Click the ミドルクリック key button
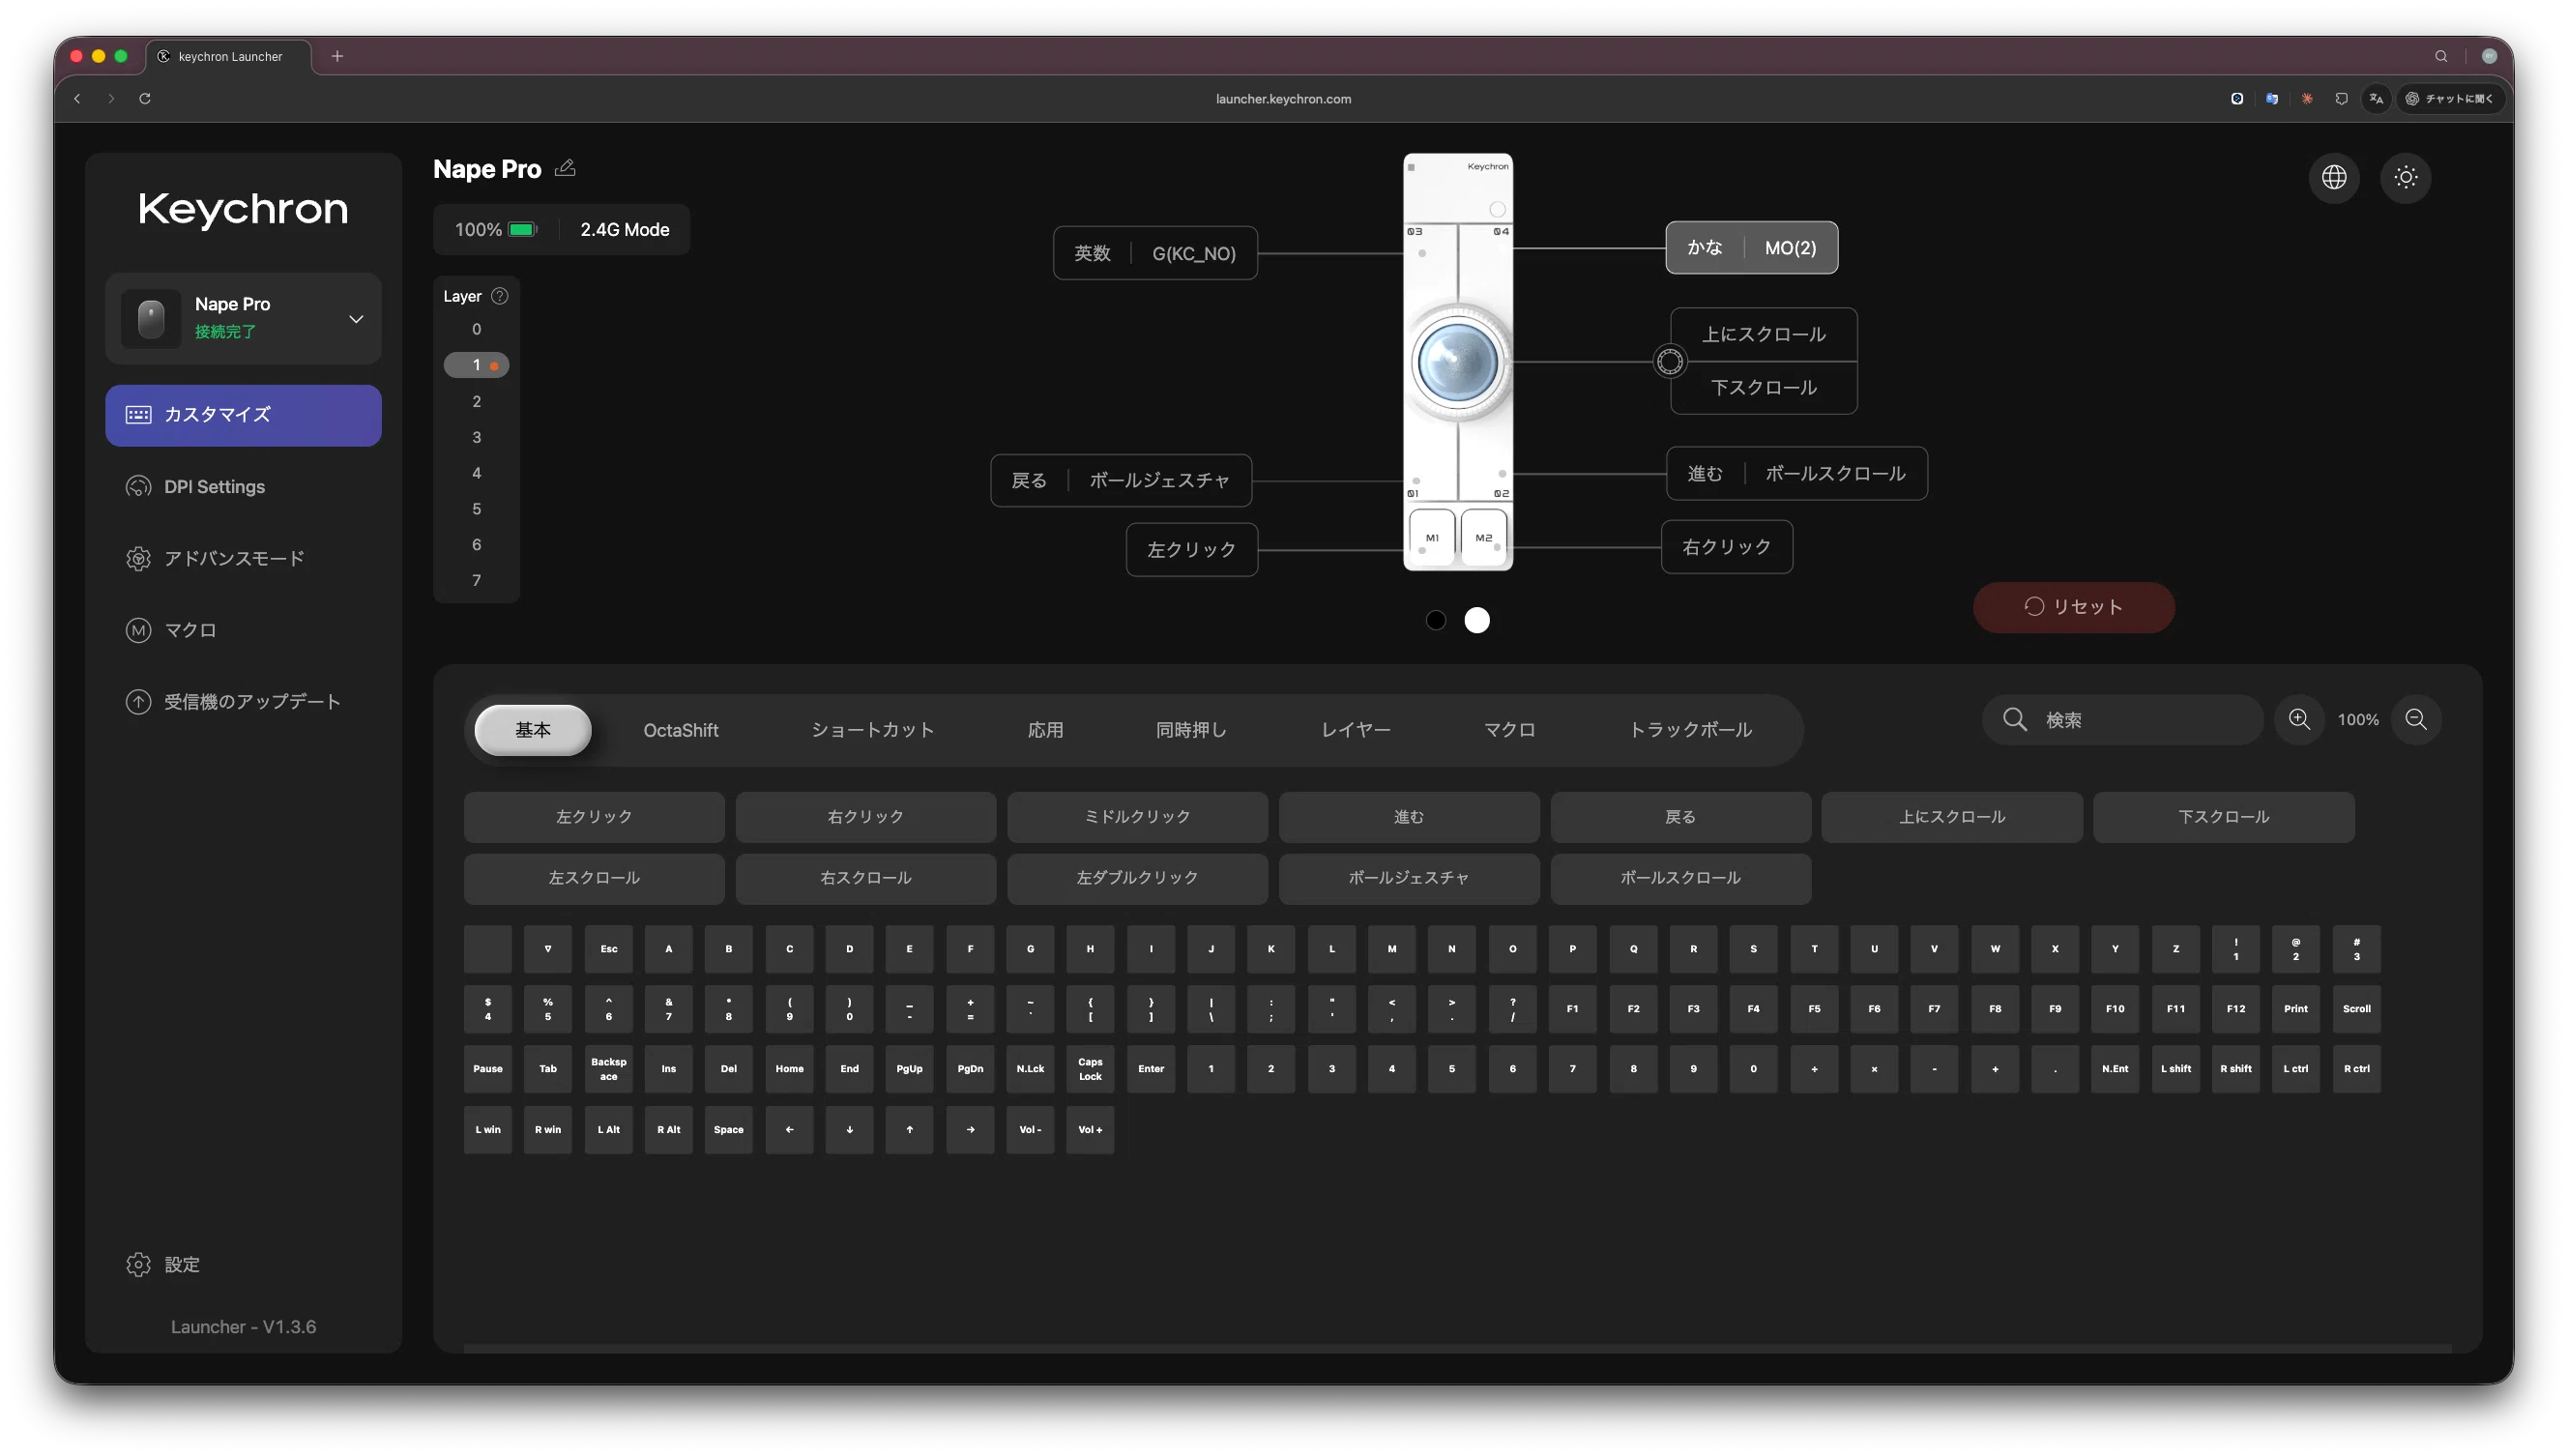Screen dimensions: 2568x1456 [1137, 817]
